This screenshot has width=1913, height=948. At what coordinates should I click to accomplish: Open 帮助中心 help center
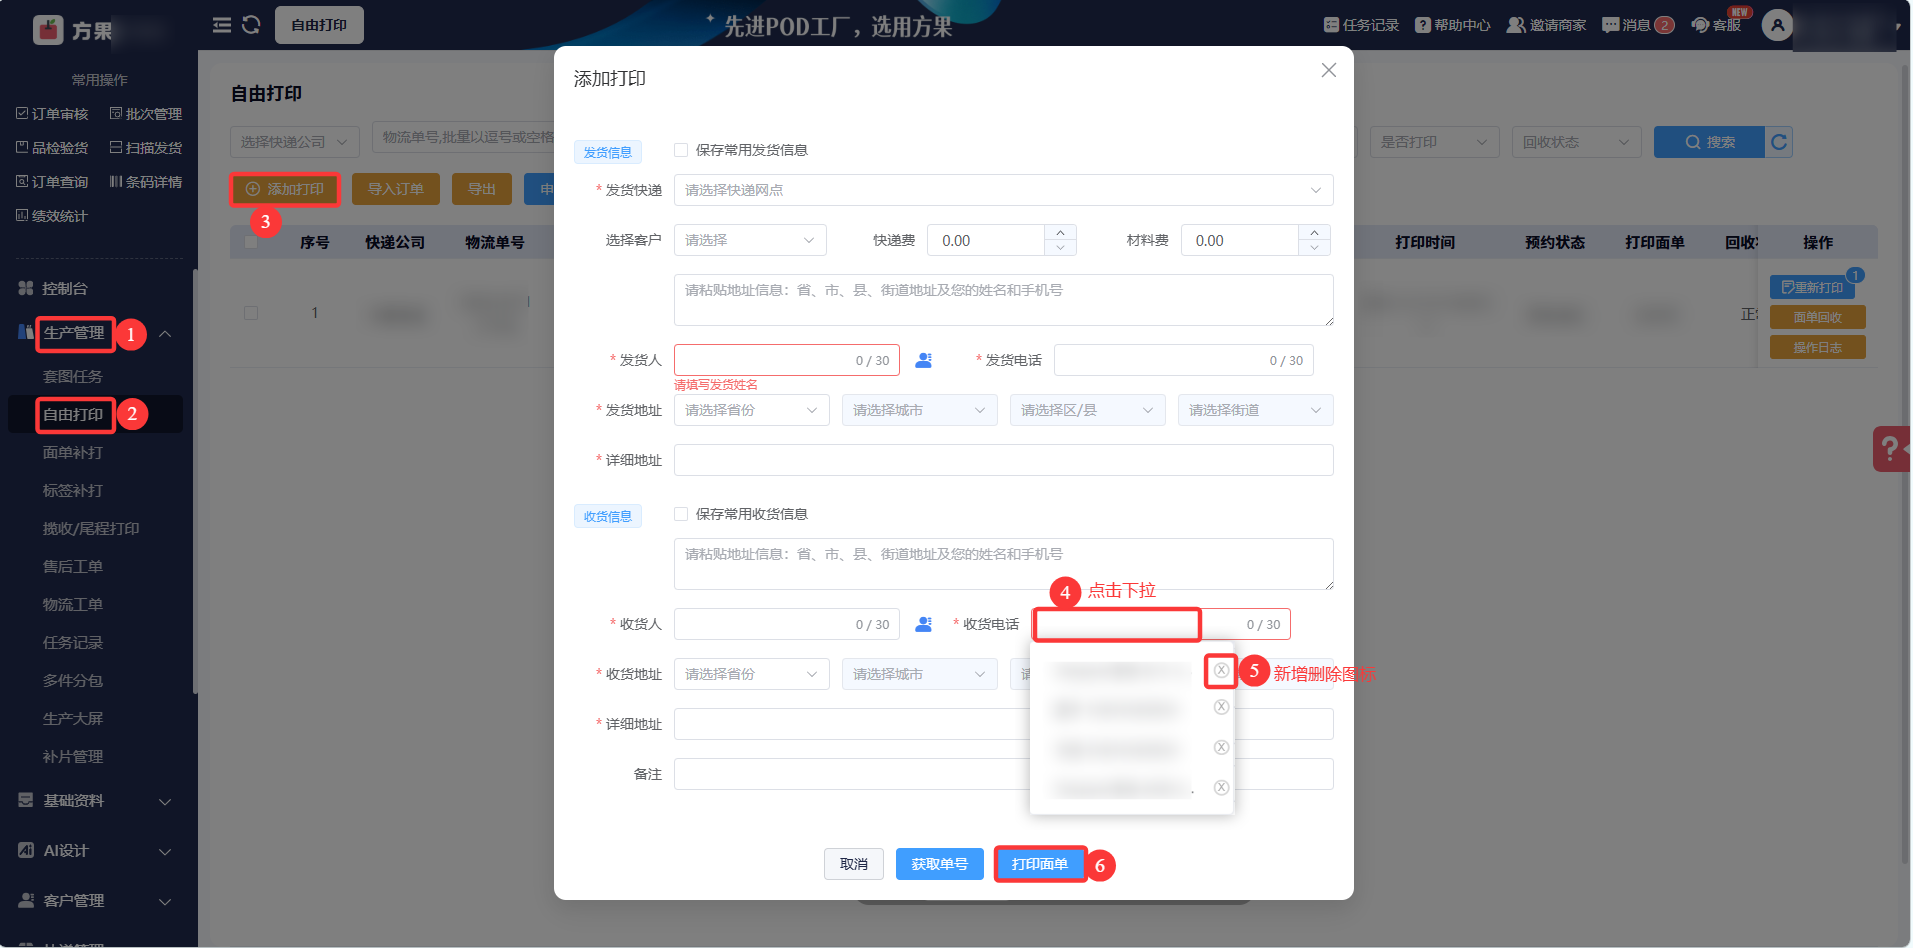pos(1452,25)
